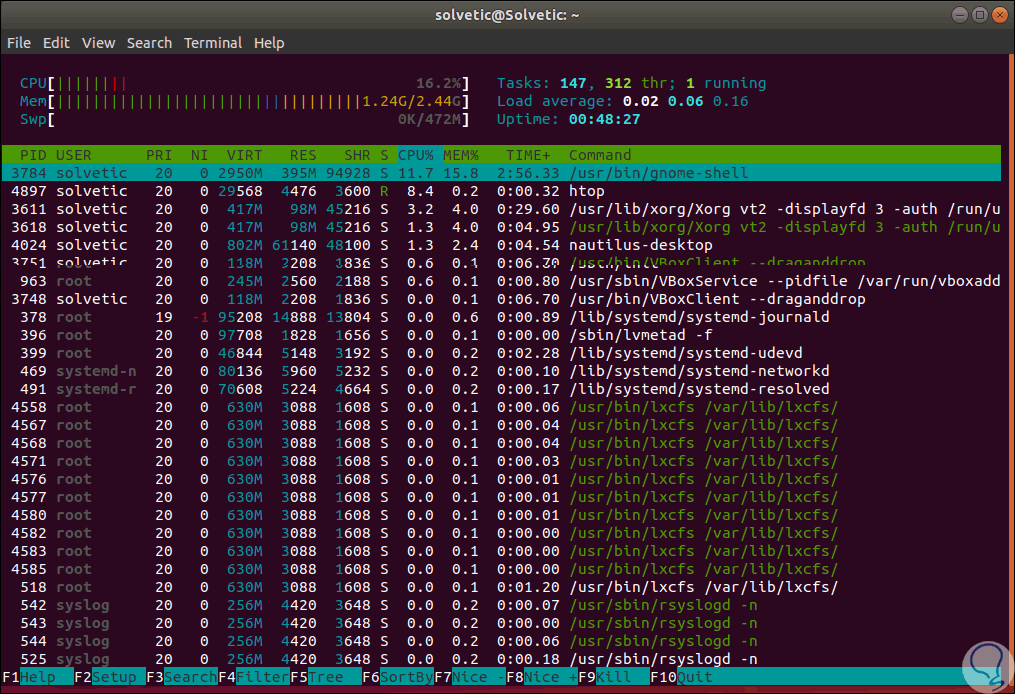1015x694 pixels.
Task: Open the View menu
Action: pyautogui.click(x=98, y=43)
